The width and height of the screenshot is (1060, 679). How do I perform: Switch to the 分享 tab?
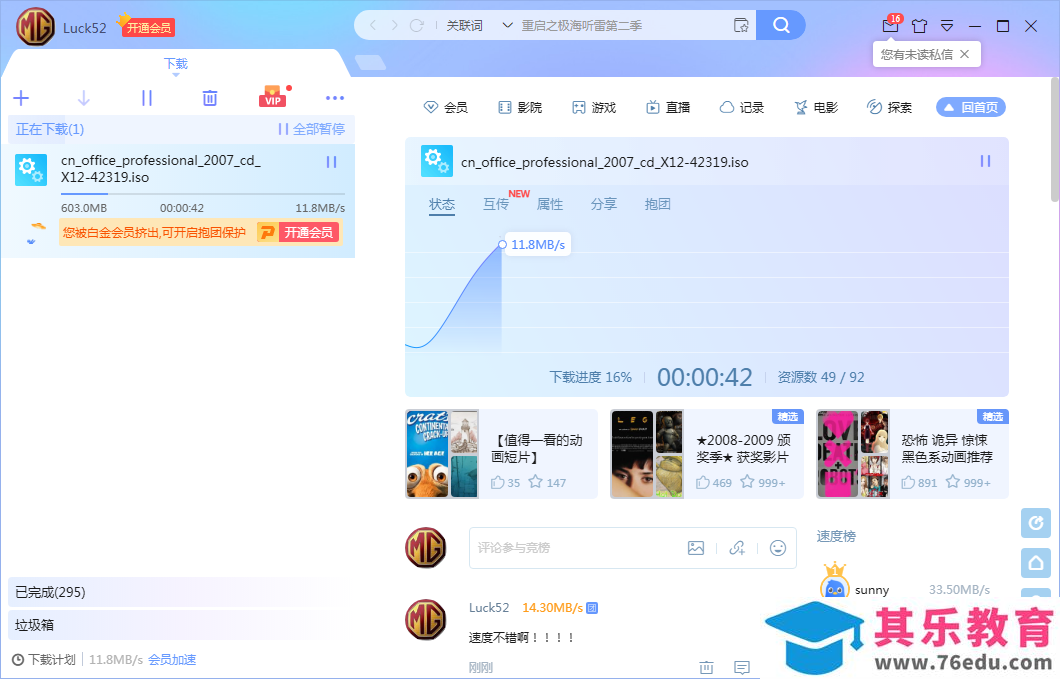(604, 204)
